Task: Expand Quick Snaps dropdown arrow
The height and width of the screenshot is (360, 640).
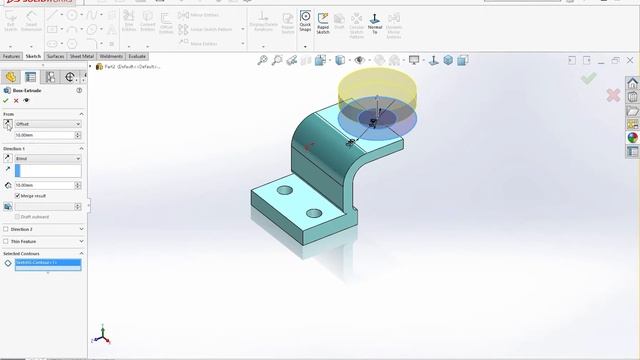Action: [305, 47]
